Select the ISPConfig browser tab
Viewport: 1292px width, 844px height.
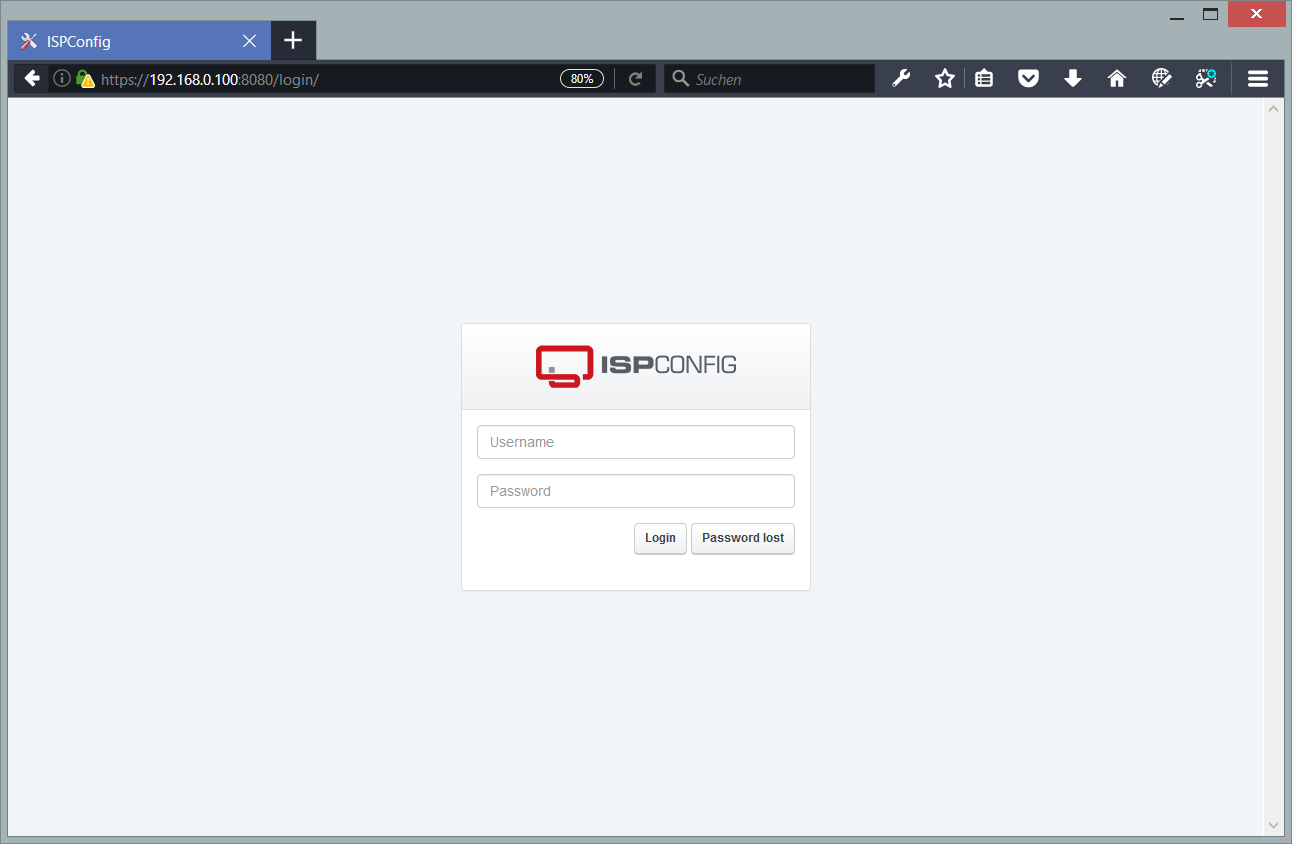[139, 41]
